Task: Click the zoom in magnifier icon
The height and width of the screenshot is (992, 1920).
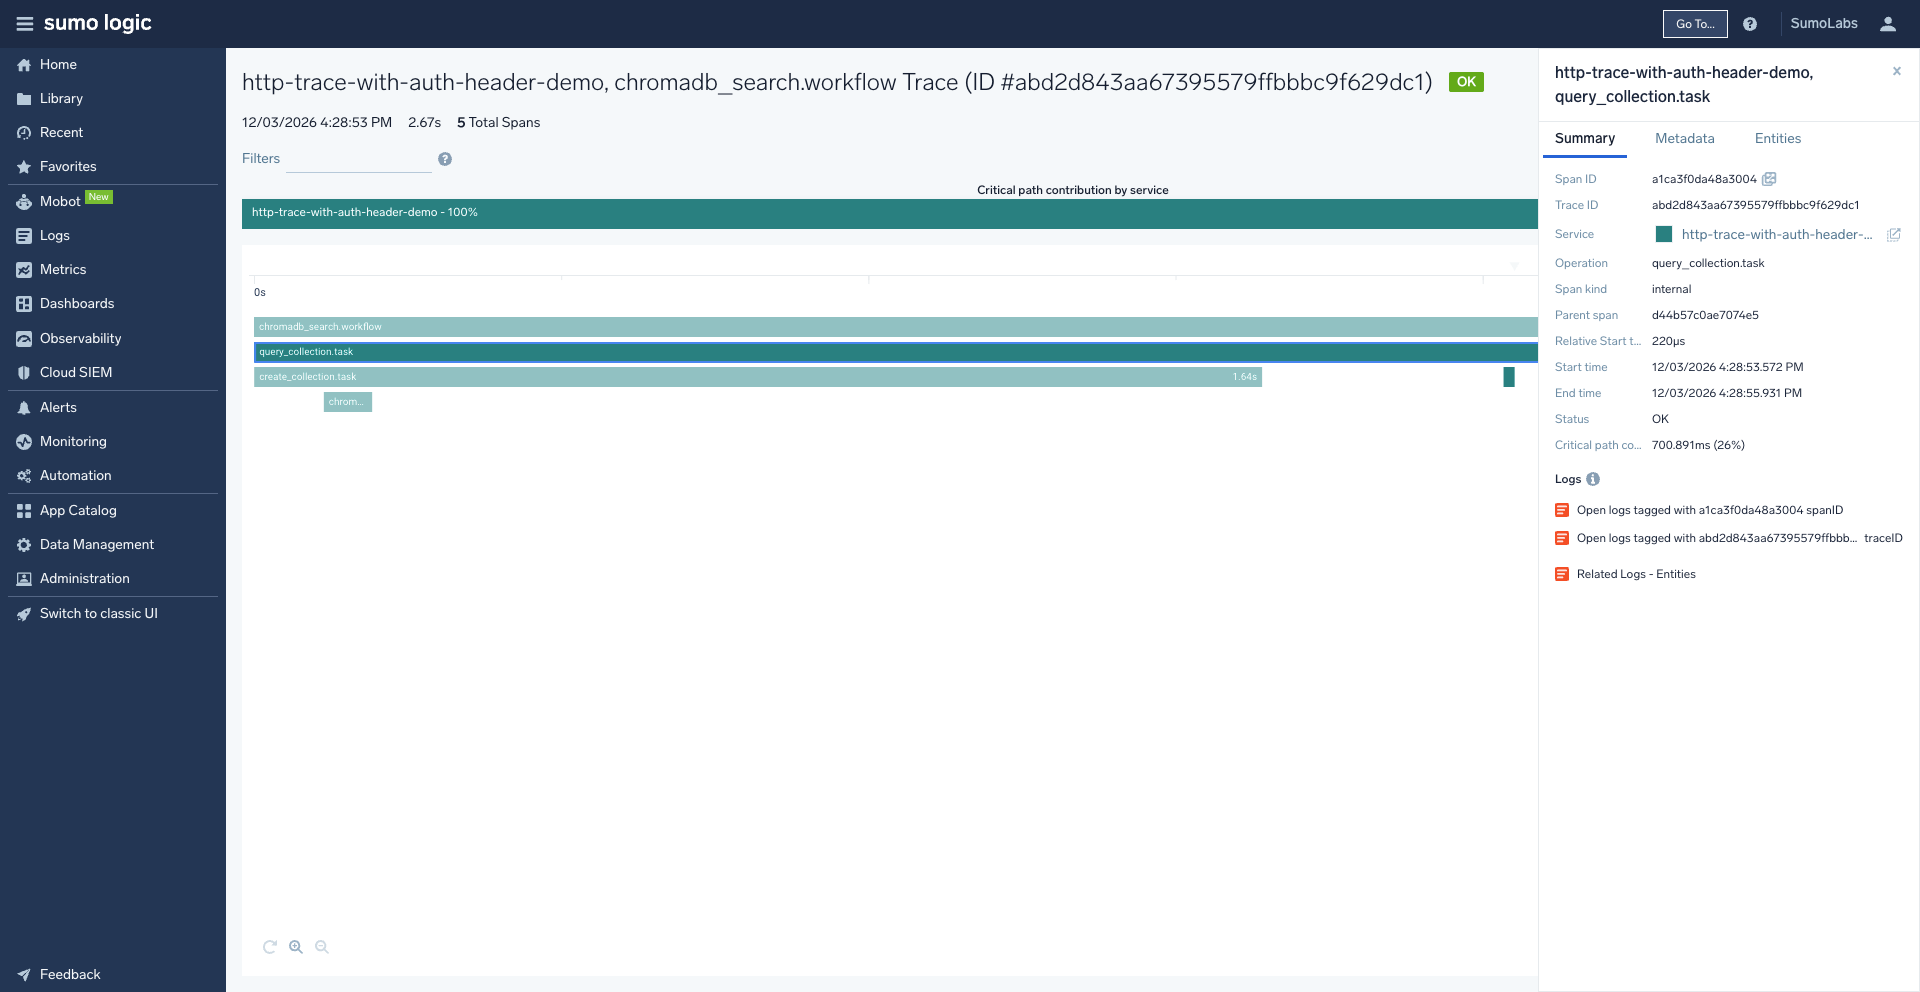Action: point(296,947)
